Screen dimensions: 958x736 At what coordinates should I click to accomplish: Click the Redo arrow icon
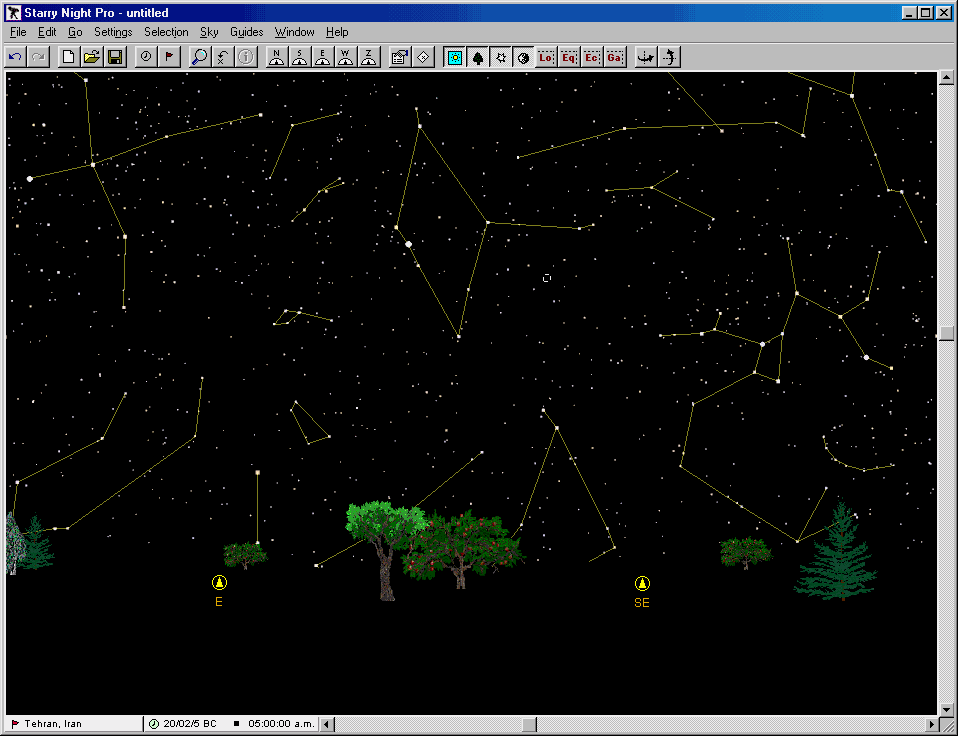(x=38, y=57)
